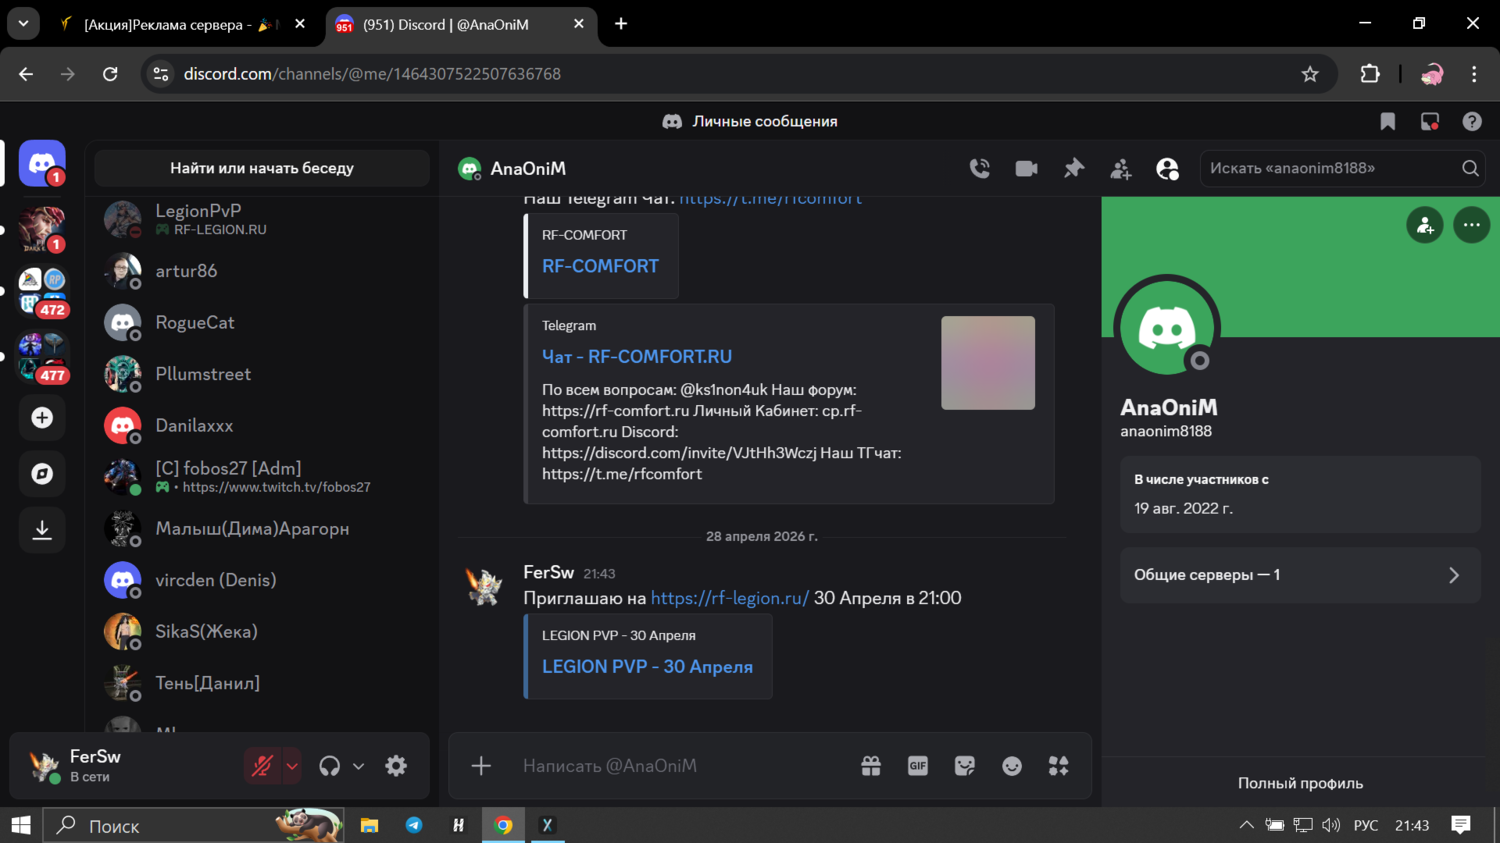Viewport: 1500px width, 843px height.
Task: Expand mutual servers — 1 row
Action: [x=1300, y=575]
